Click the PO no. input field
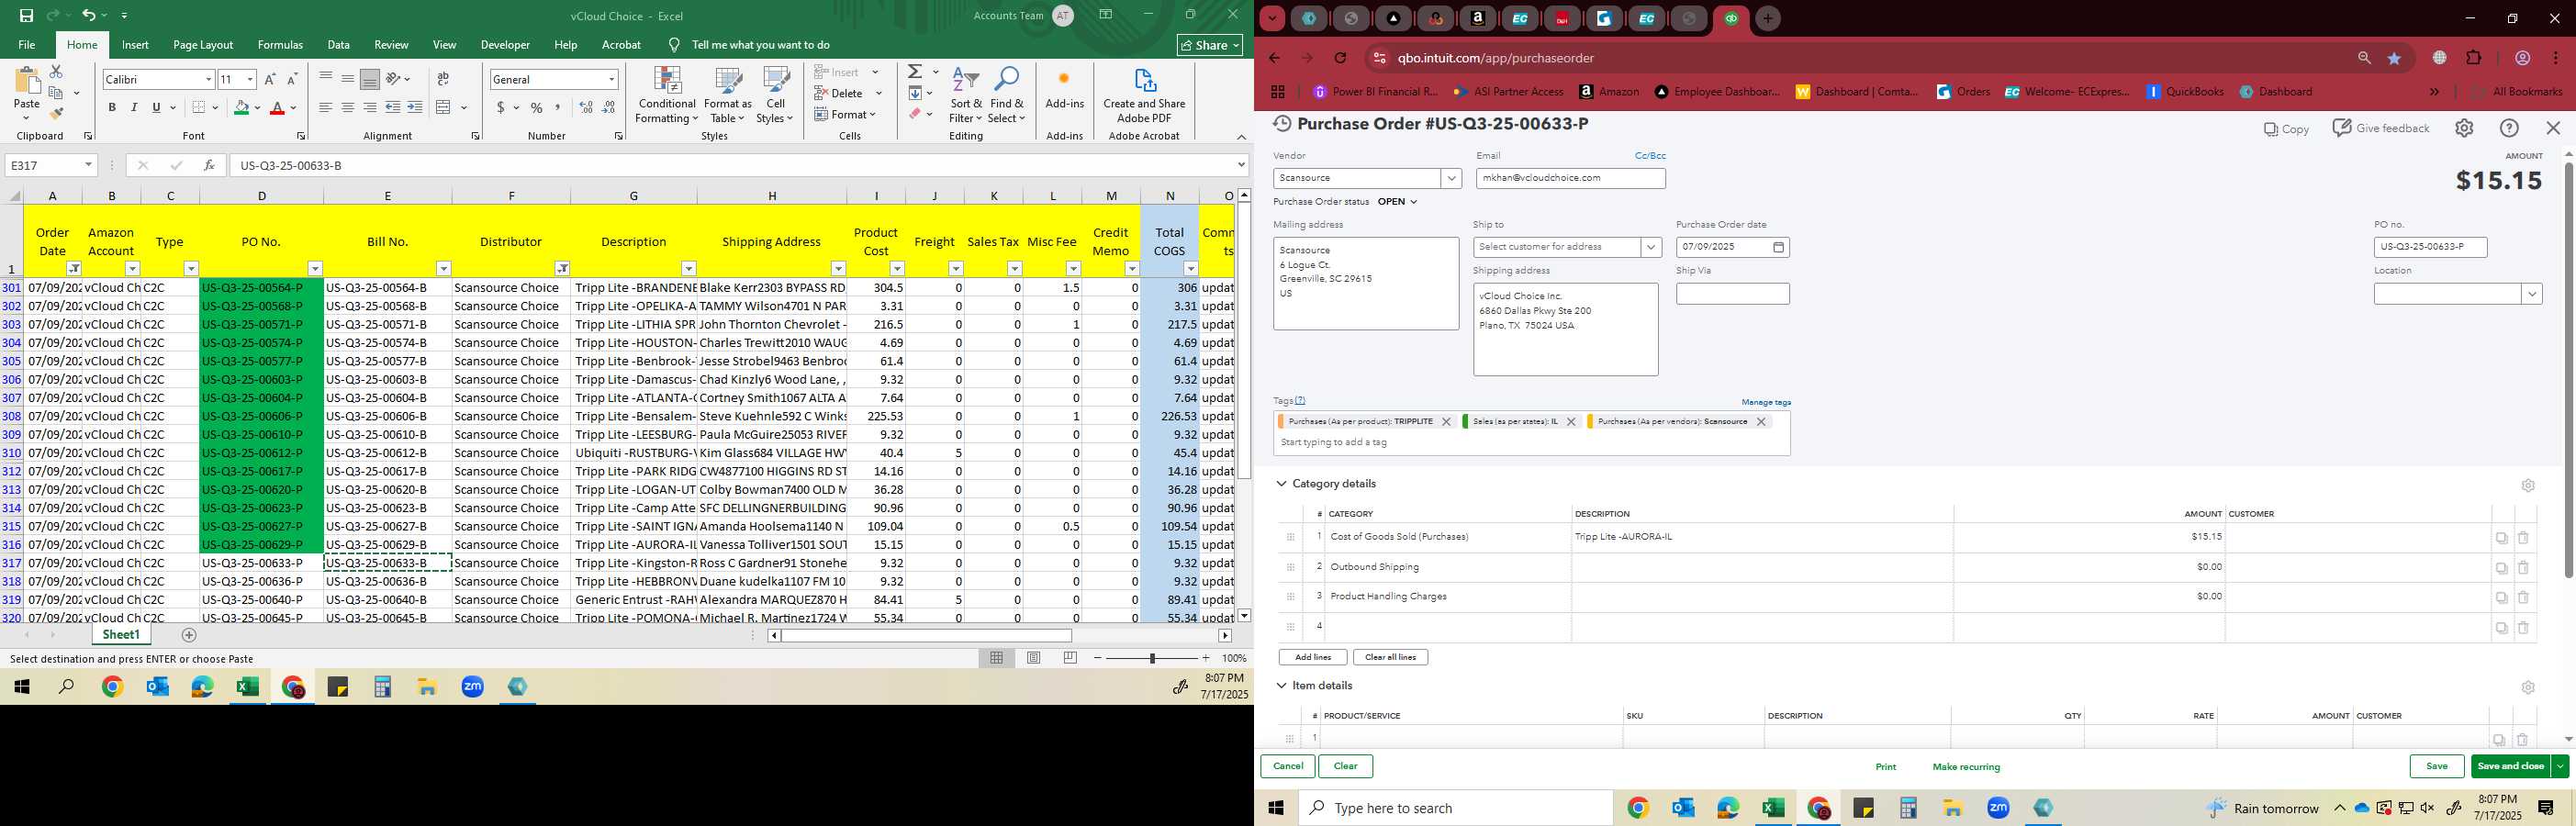Image resolution: width=2576 pixels, height=826 pixels. click(x=2430, y=247)
